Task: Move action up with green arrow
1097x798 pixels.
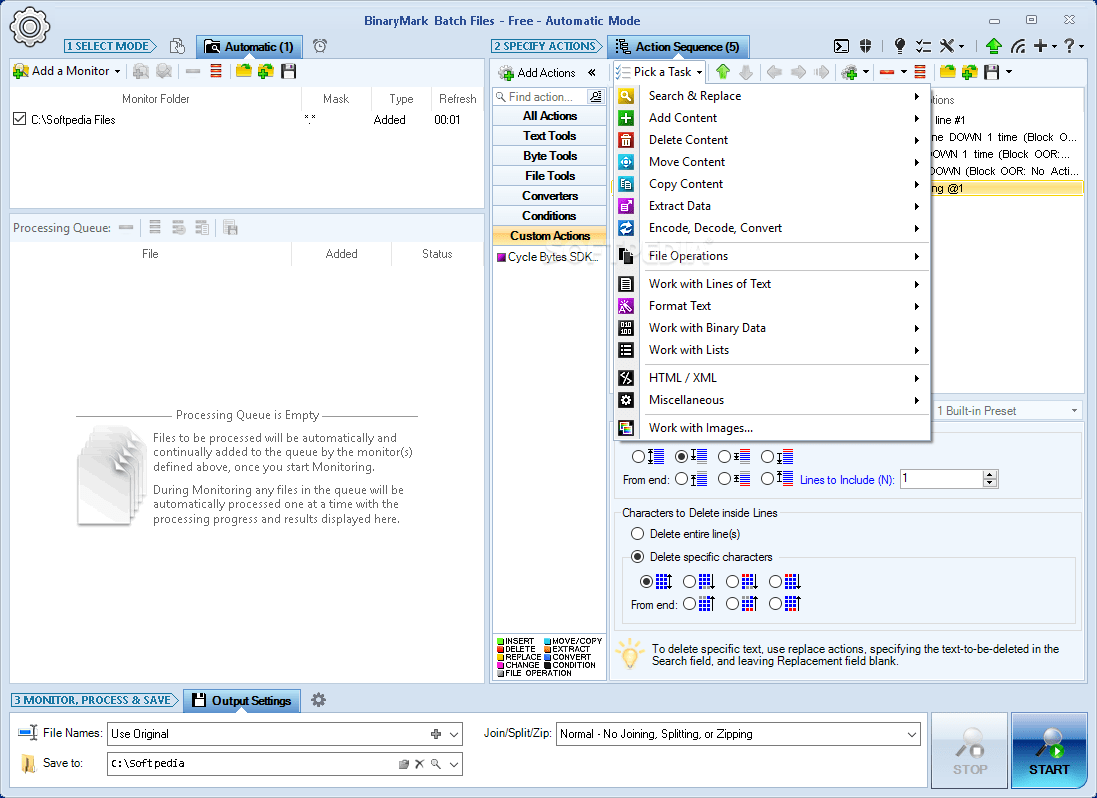Action: (x=723, y=71)
